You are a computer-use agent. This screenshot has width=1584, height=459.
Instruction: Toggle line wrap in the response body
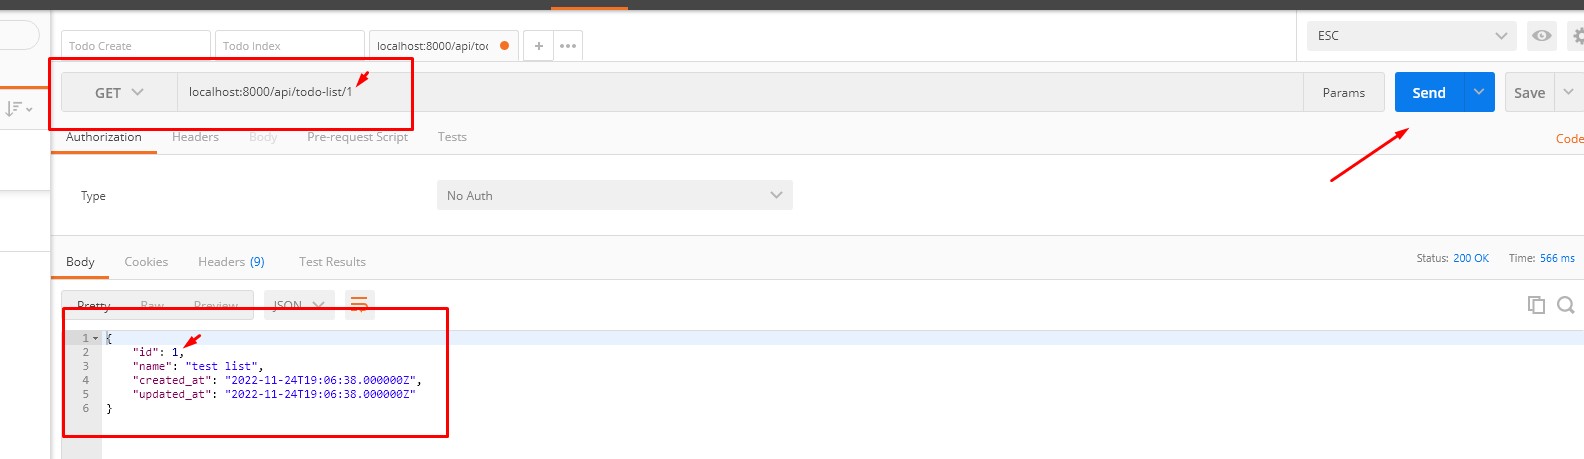pos(359,304)
